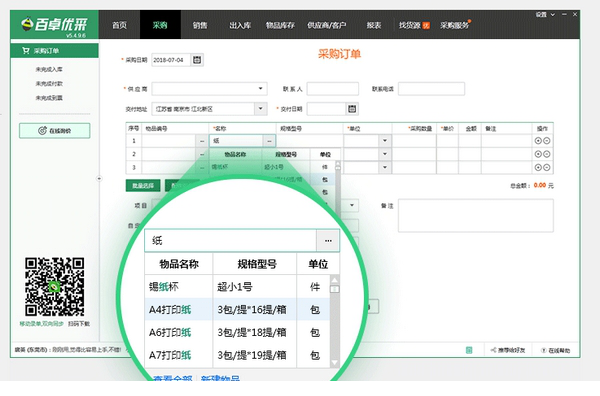
Task: Select 采购订单 in the sidebar
Action: (54, 51)
